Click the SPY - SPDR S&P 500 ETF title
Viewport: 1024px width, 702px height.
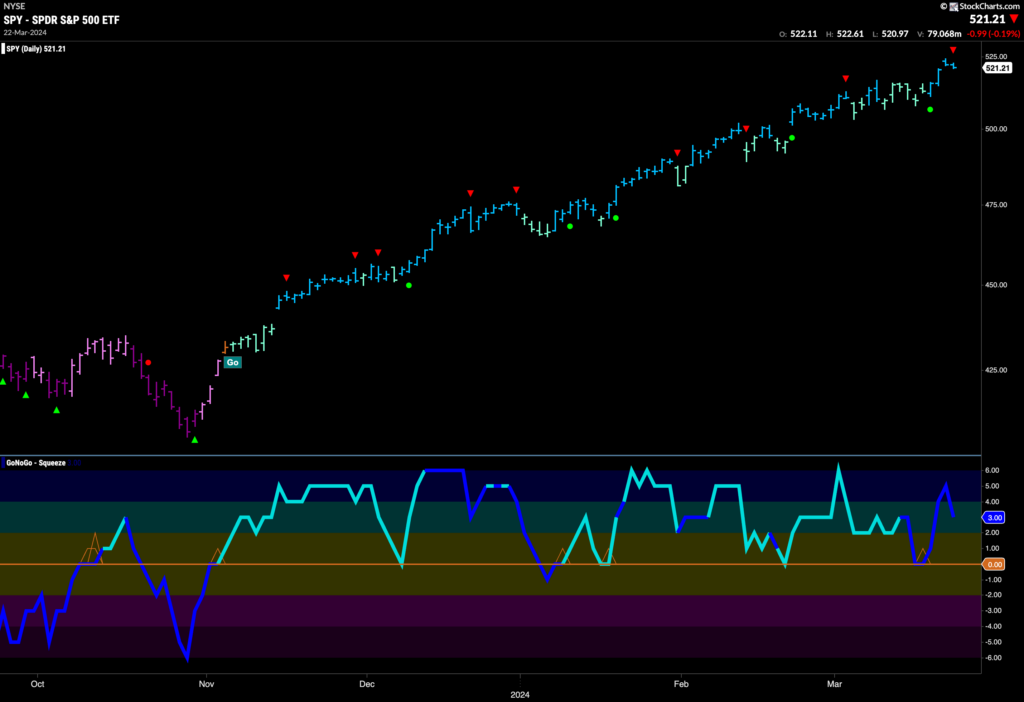tap(61, 20)
